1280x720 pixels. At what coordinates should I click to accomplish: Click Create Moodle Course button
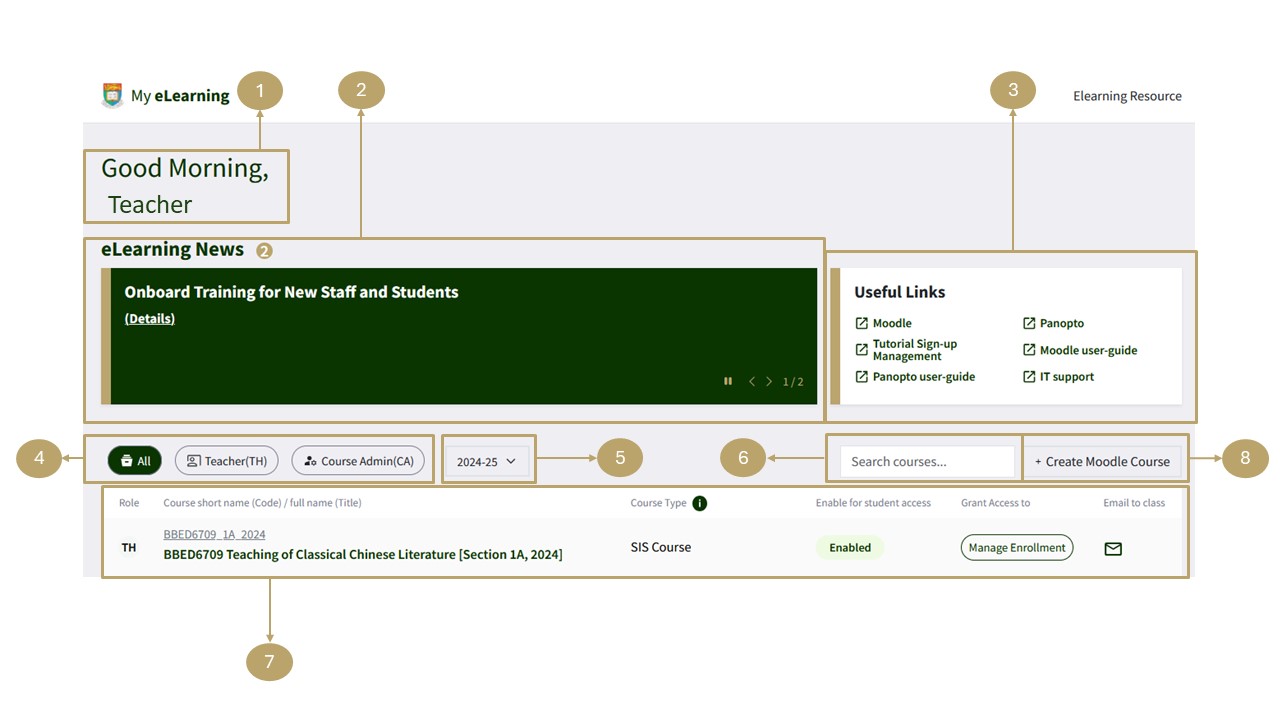pyautogui.click(x=1102, y=461)
